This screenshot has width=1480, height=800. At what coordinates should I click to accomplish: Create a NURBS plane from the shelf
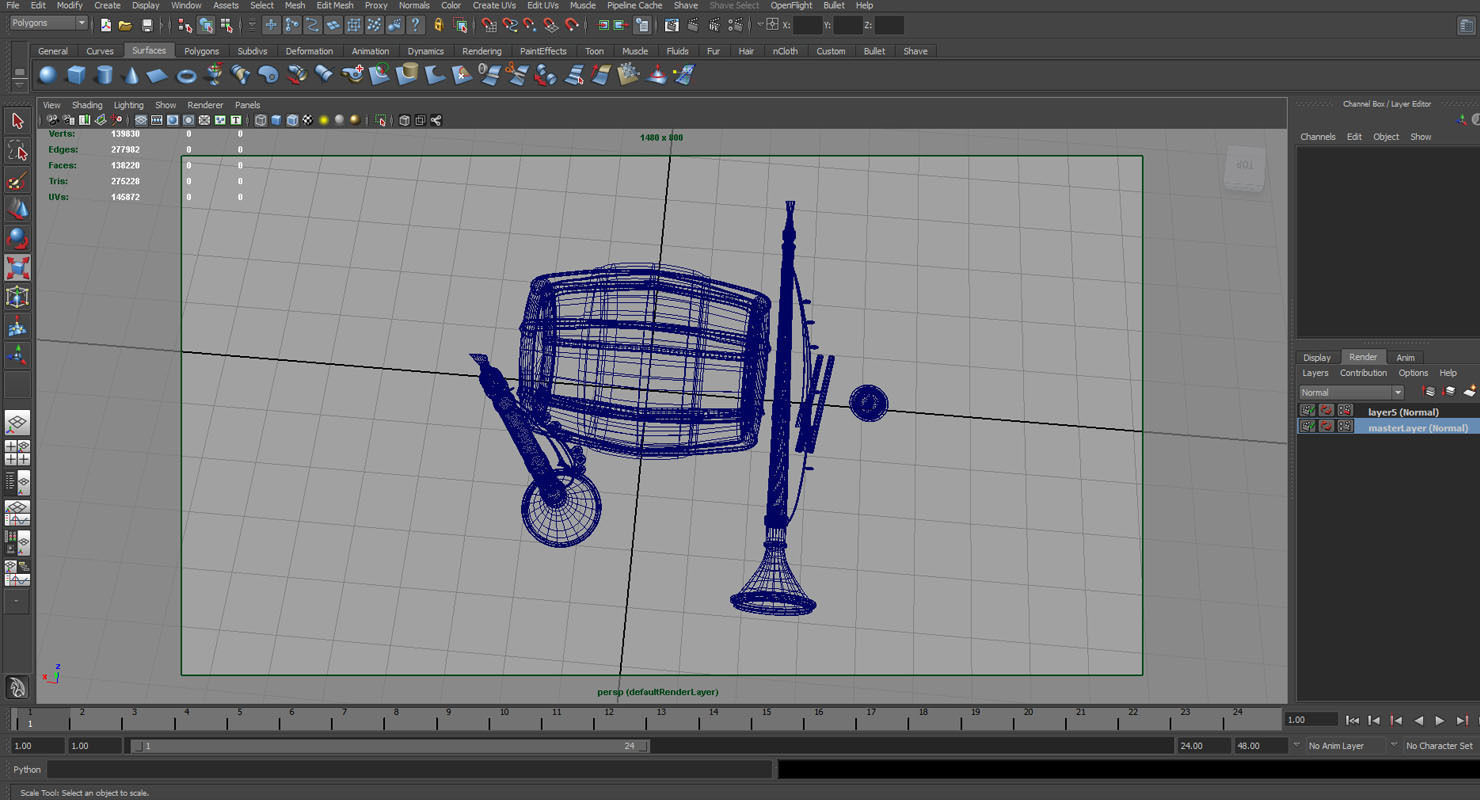click(x=158, y=75)
